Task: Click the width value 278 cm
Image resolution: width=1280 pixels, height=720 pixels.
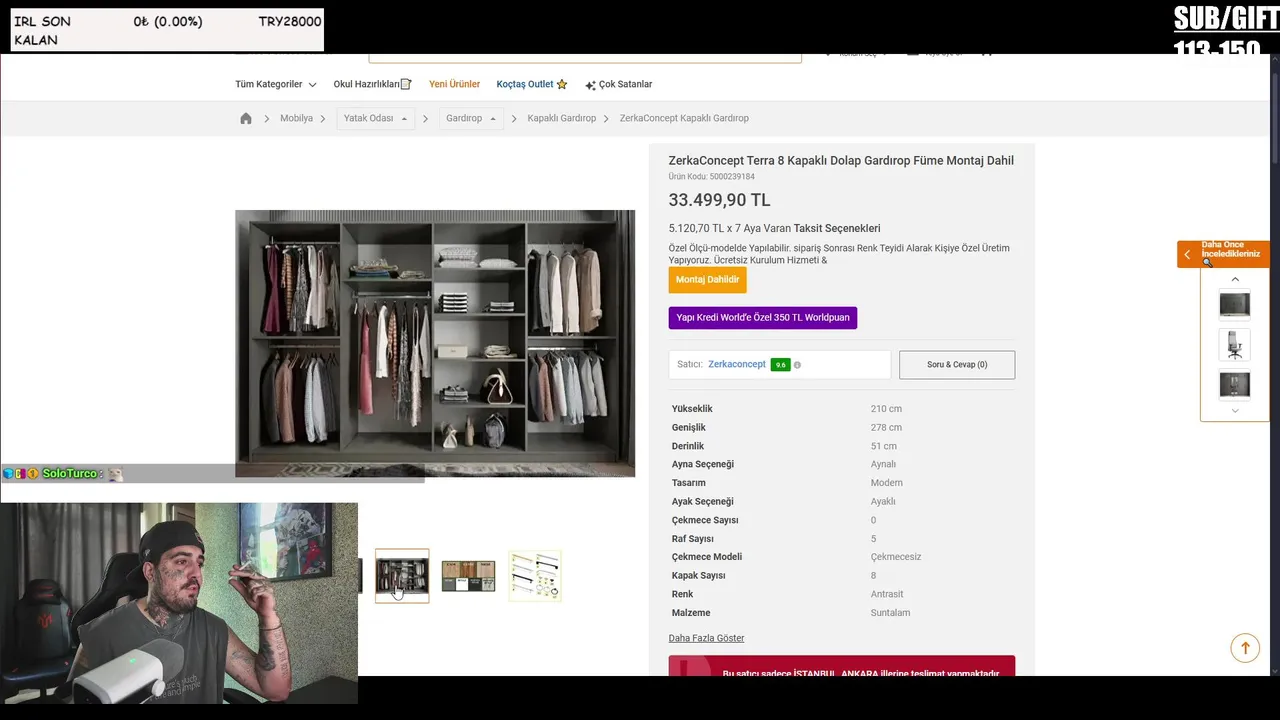Action: 886,428
